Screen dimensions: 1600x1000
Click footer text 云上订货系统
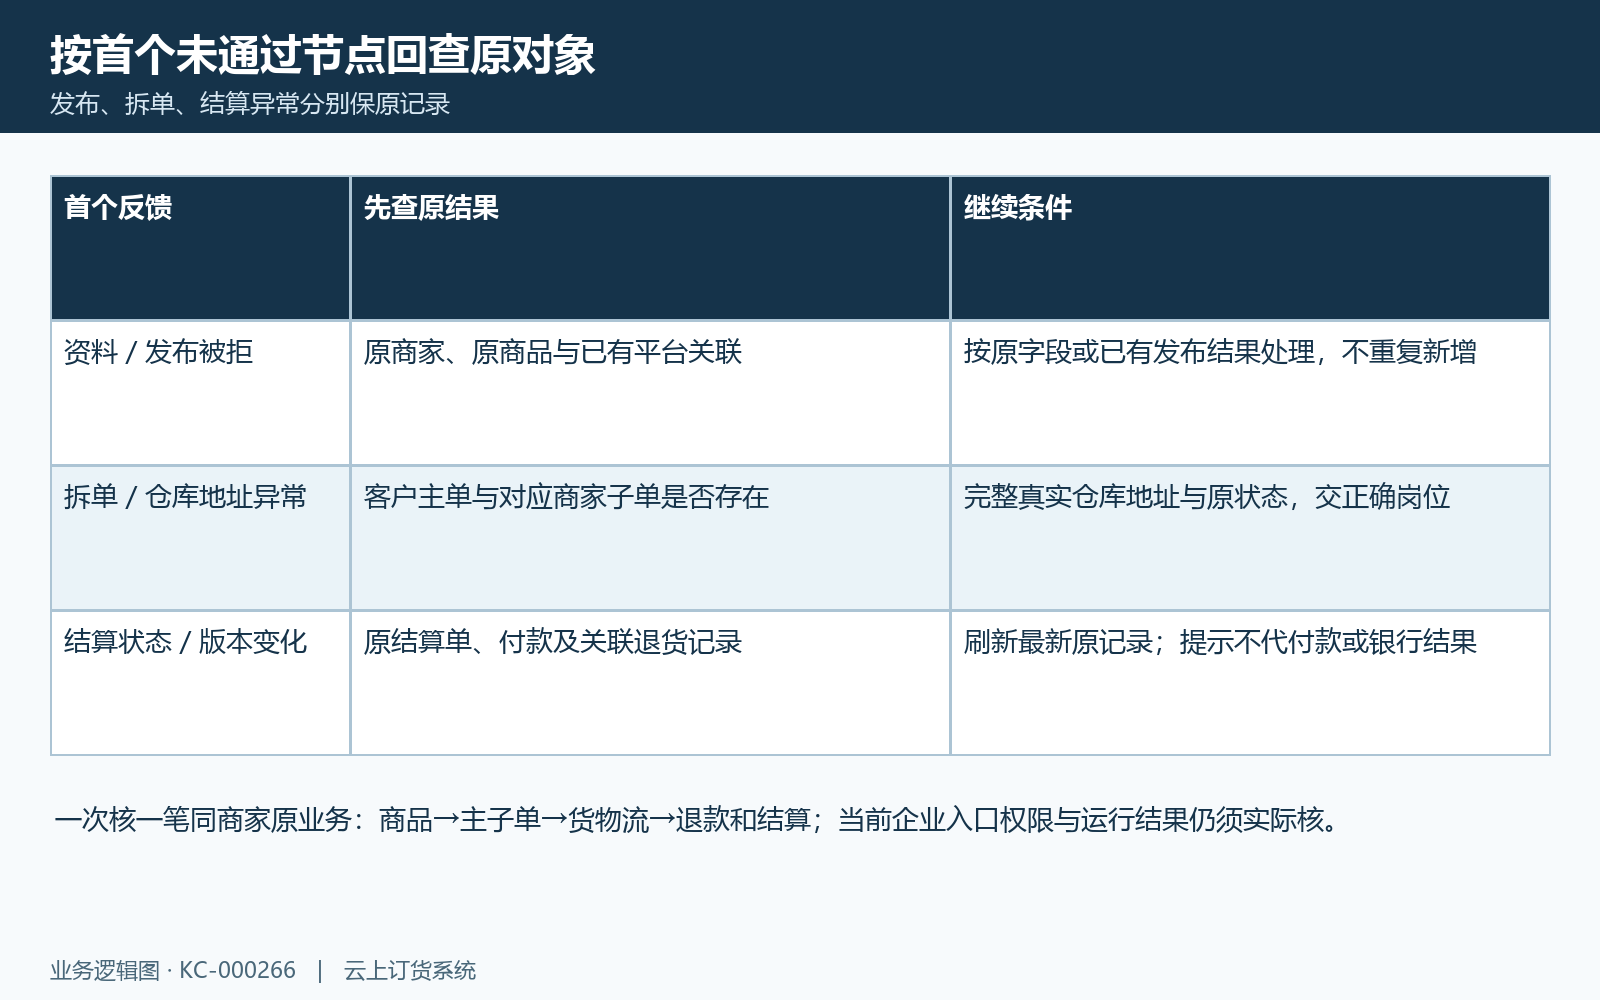click(410, 970)
